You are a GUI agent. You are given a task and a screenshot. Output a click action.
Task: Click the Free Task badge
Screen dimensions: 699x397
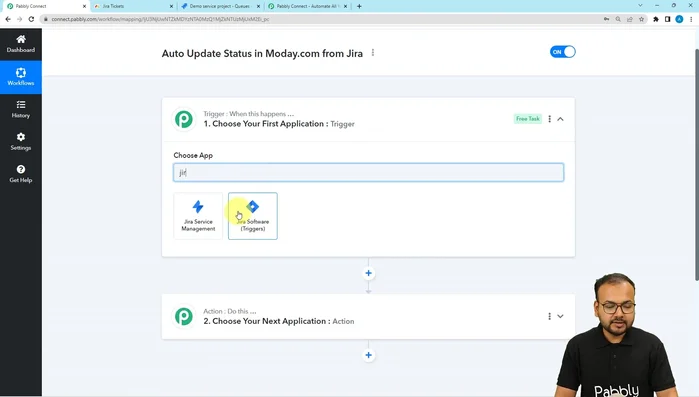[528, 119]
